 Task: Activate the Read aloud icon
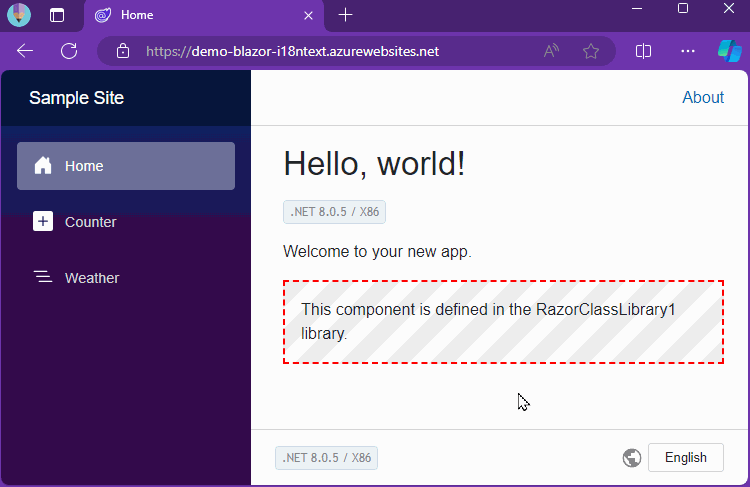(x=551, y=51)
